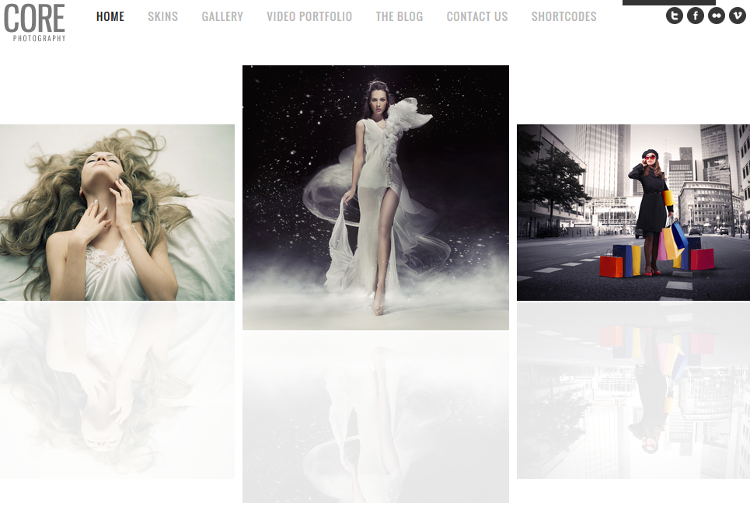Open the Gallery menu item

(x=222, y=17)
